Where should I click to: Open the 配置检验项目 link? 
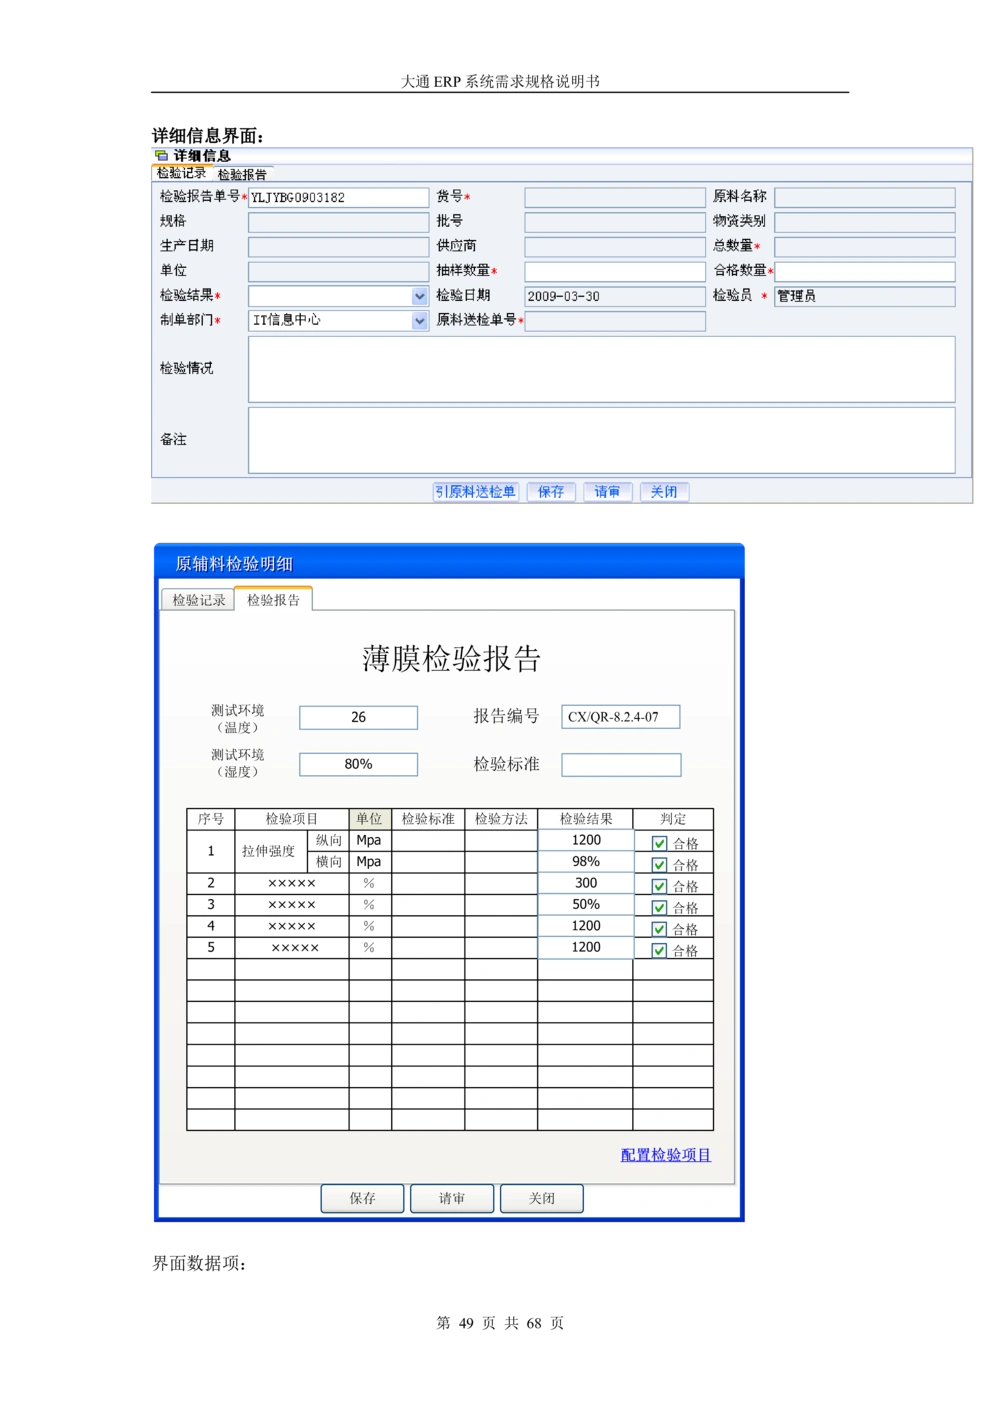click(x=666, y=1155)
